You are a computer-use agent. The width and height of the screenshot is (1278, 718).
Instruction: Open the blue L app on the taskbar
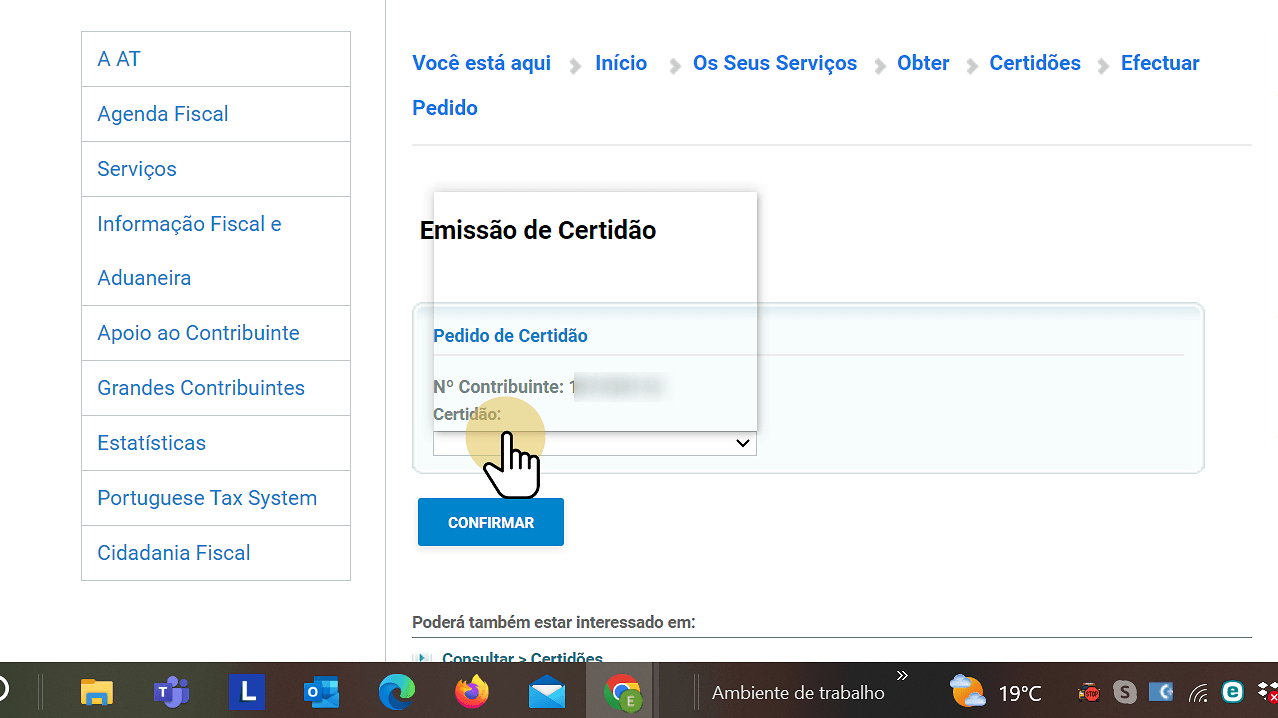pos(247,692)
